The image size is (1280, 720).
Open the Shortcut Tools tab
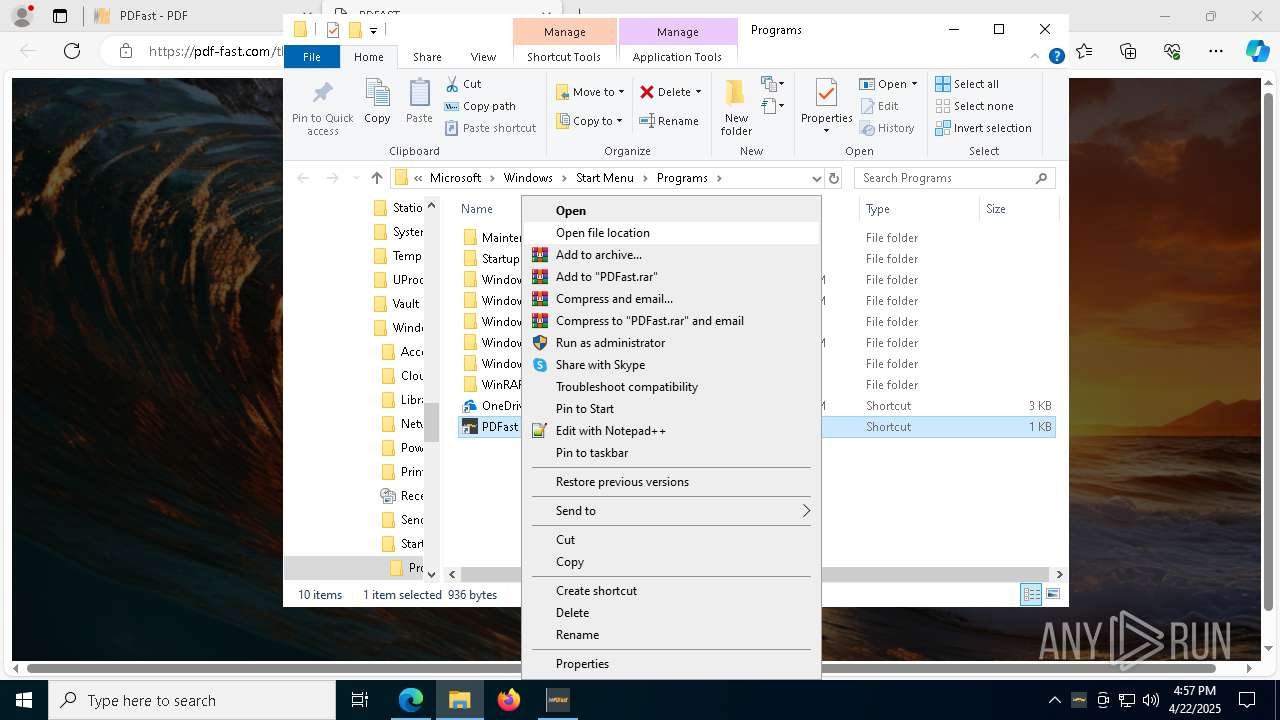[x=564, y=57]
